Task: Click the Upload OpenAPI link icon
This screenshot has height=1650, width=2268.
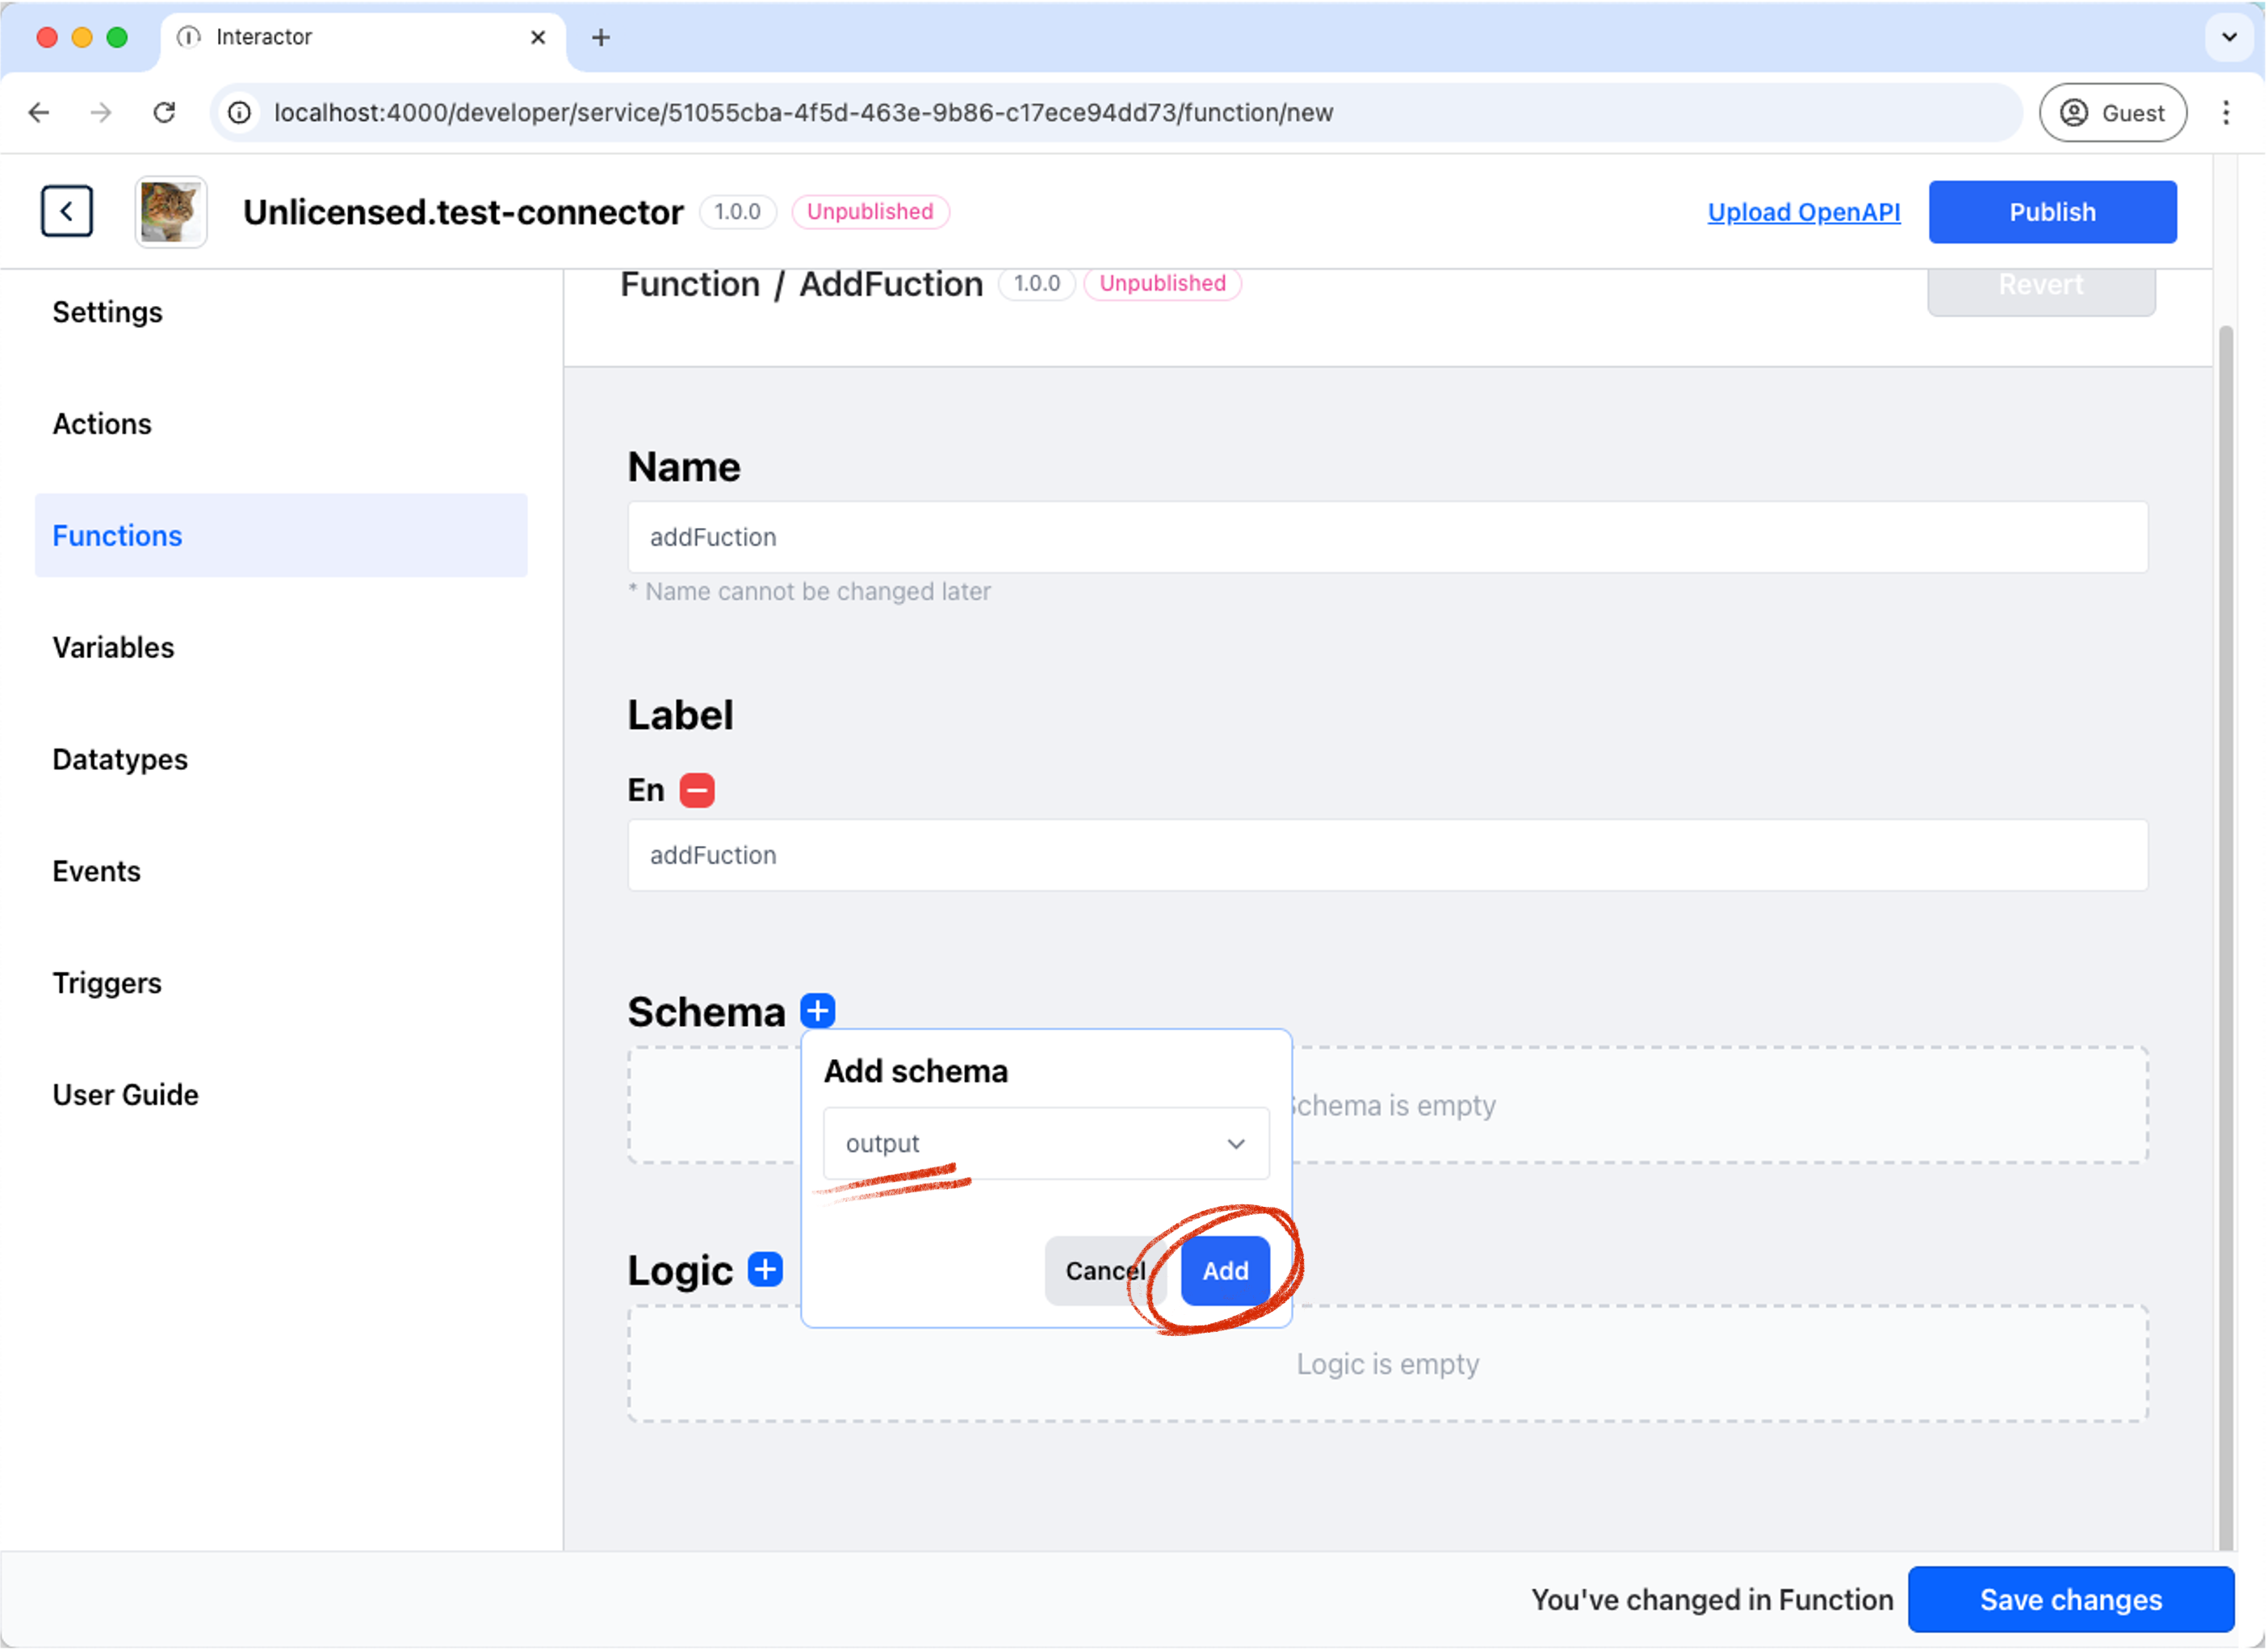Action: coord(1803,211)
